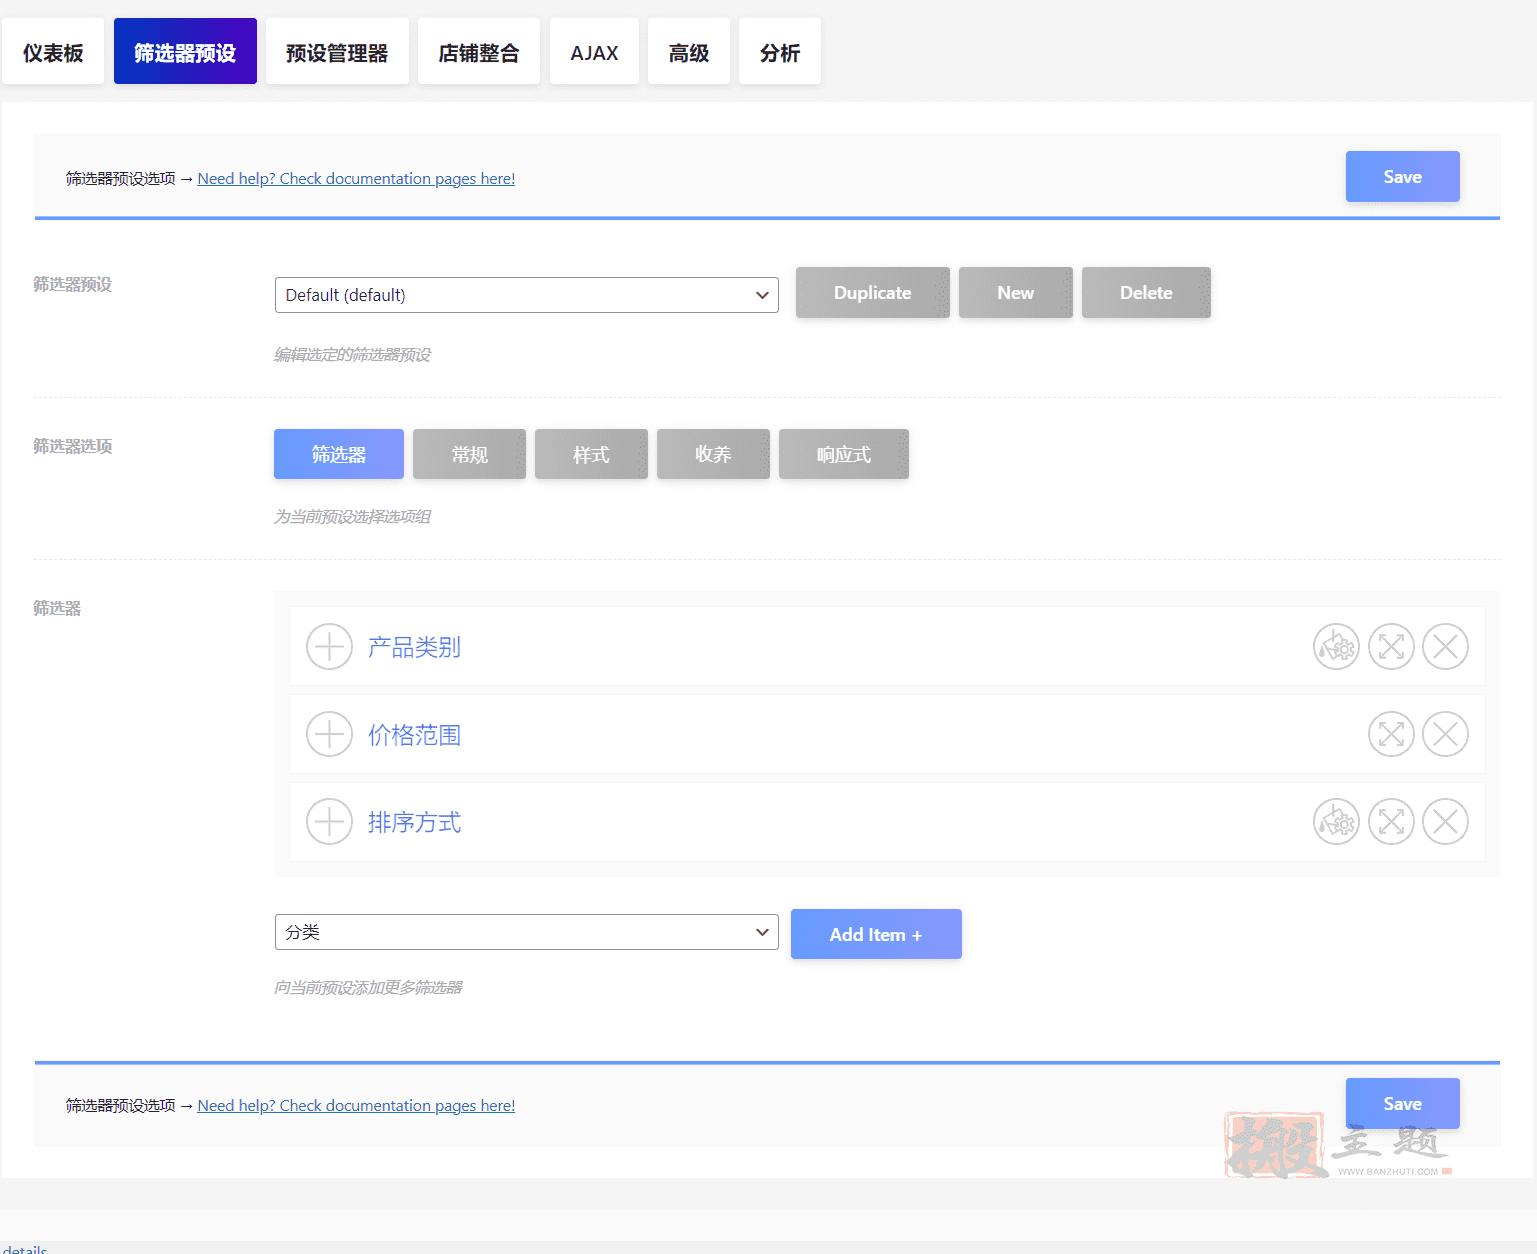1537x1254 pixels.
Task: Create a New filter preset
Action: [1016, 292]
